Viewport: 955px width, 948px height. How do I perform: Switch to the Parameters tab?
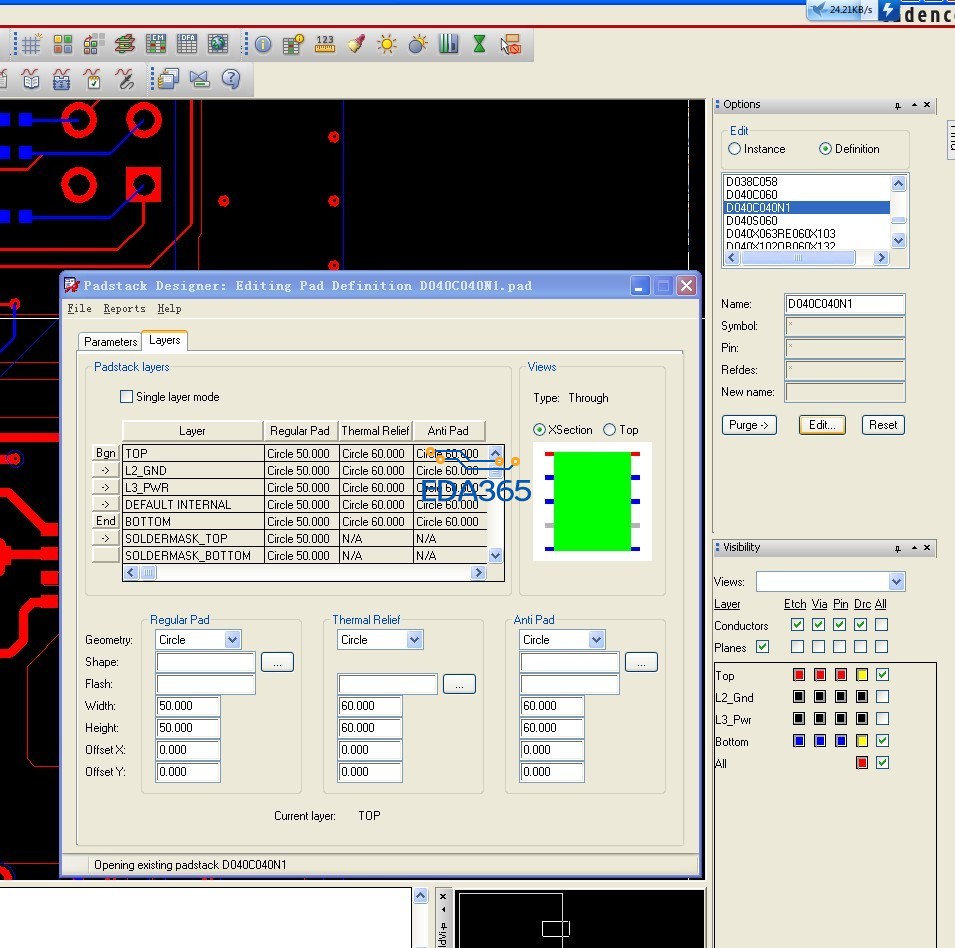(110, 342)
